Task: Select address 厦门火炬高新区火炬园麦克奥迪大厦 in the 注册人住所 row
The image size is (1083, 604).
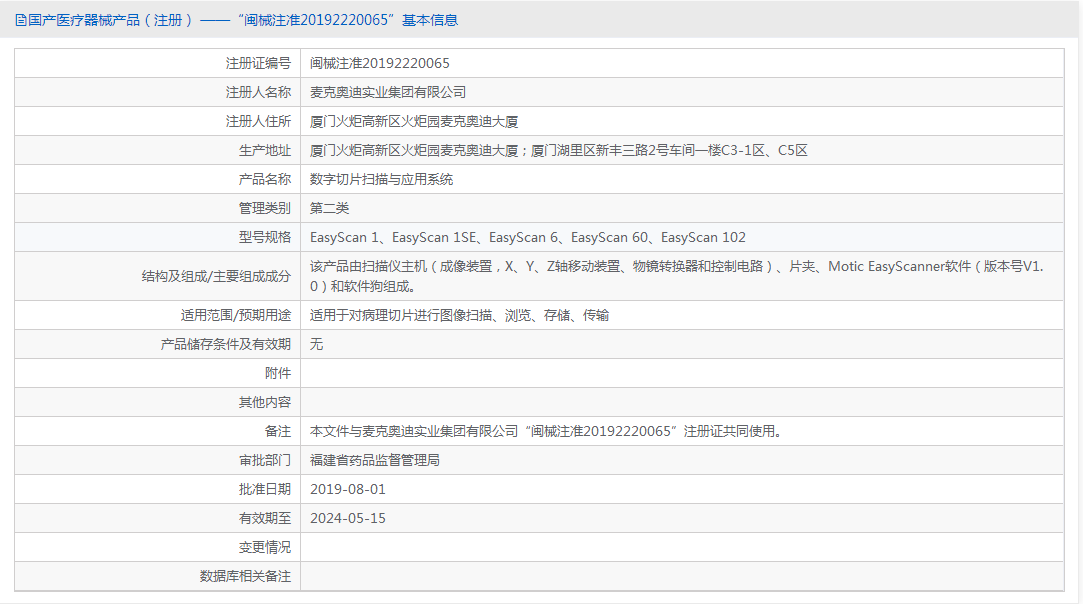Action: coord(414,122)
